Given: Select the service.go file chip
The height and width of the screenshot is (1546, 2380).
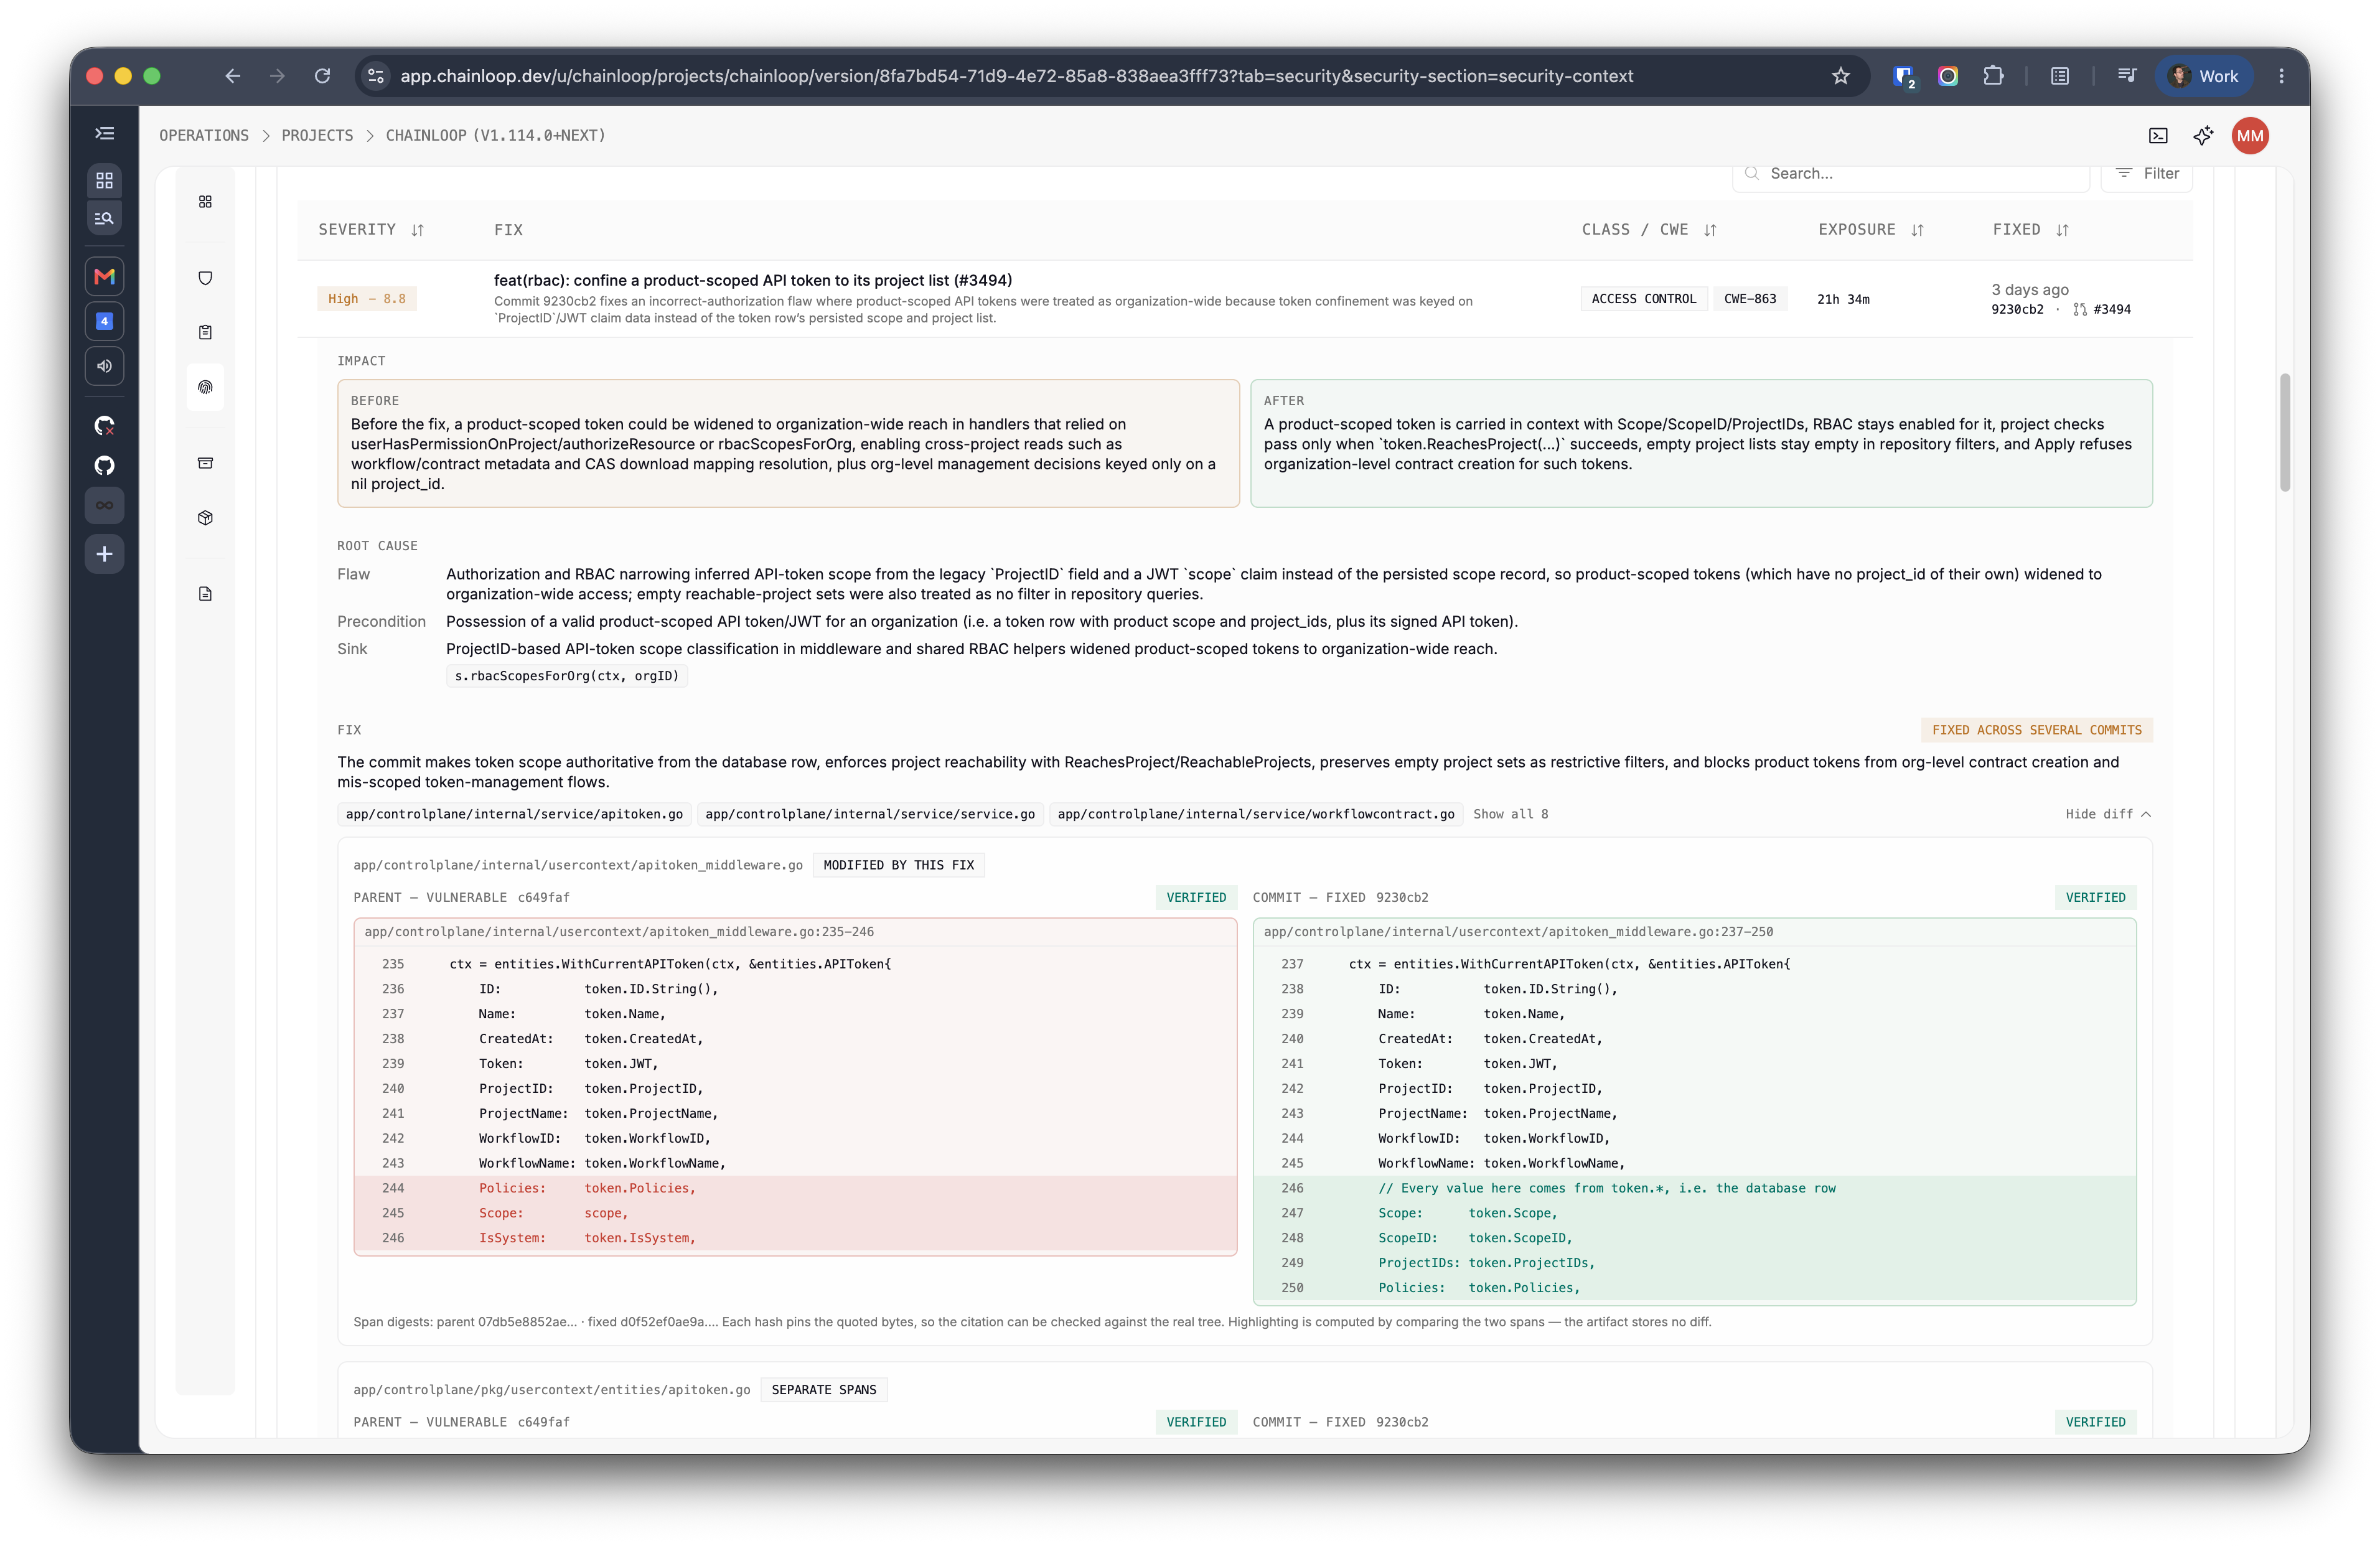Looking at the screenshot, I should click(870, 814).
